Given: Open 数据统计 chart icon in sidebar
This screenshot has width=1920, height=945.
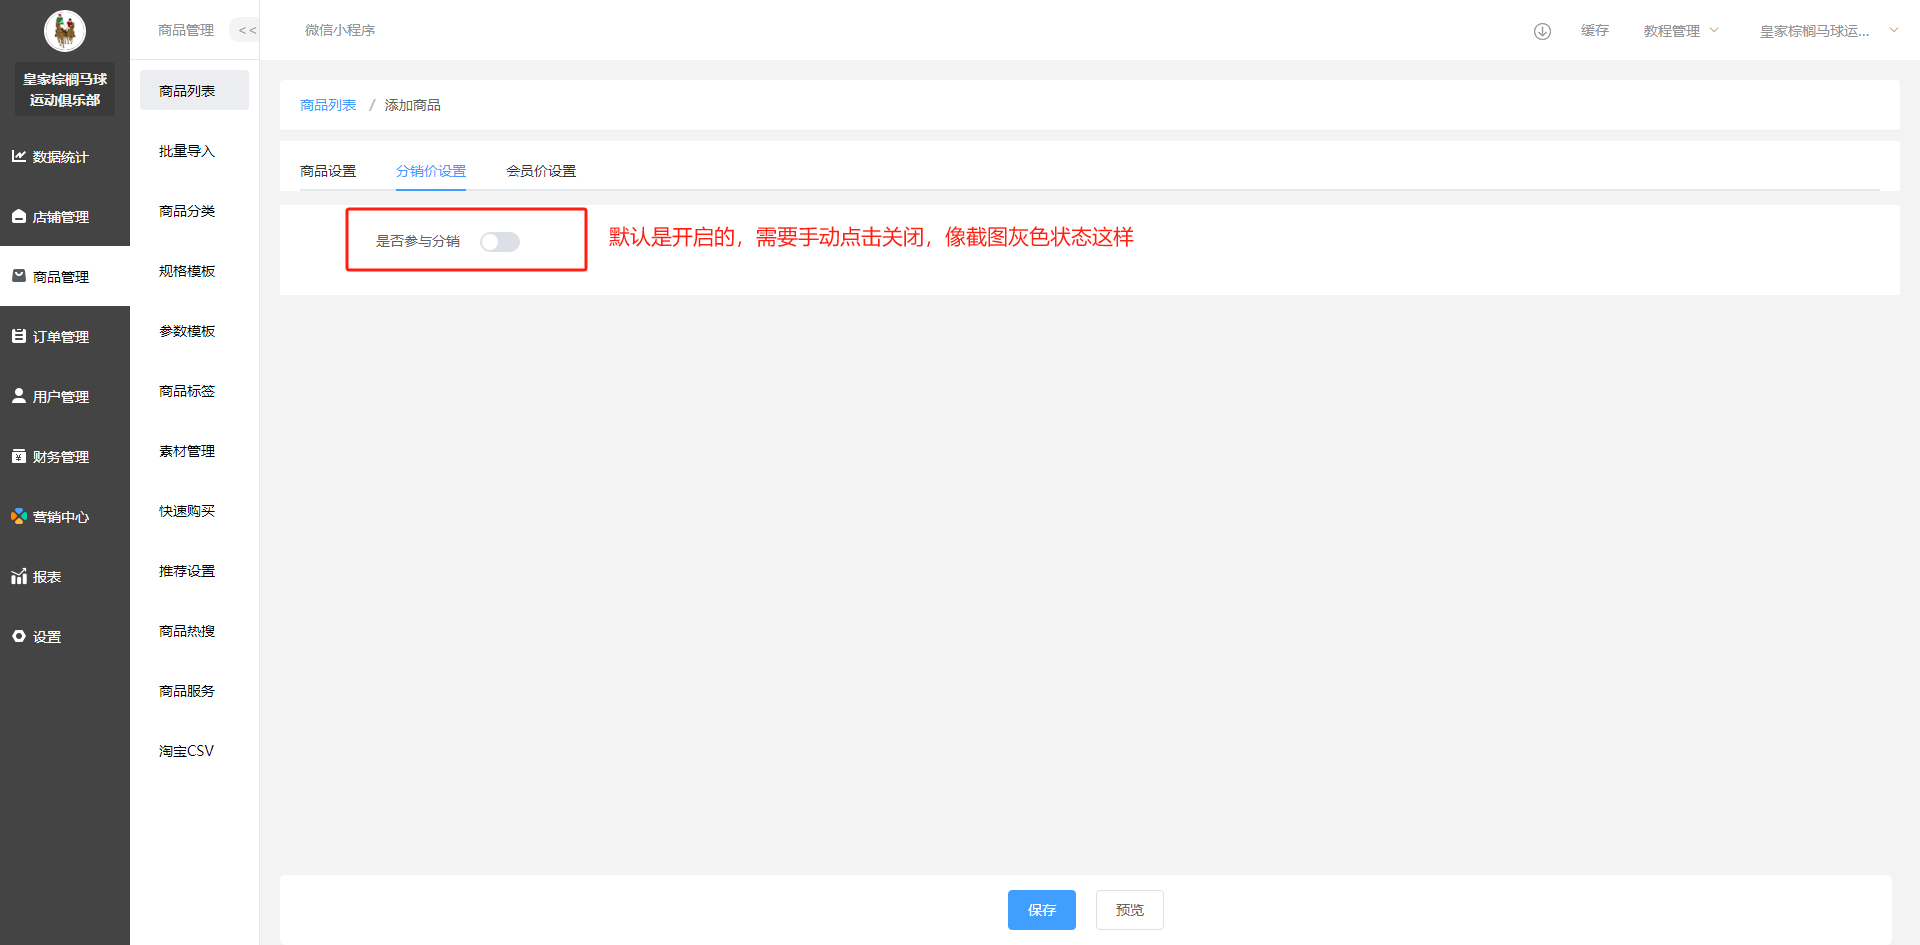Looking at the screenshot, I should coord(19,157).
